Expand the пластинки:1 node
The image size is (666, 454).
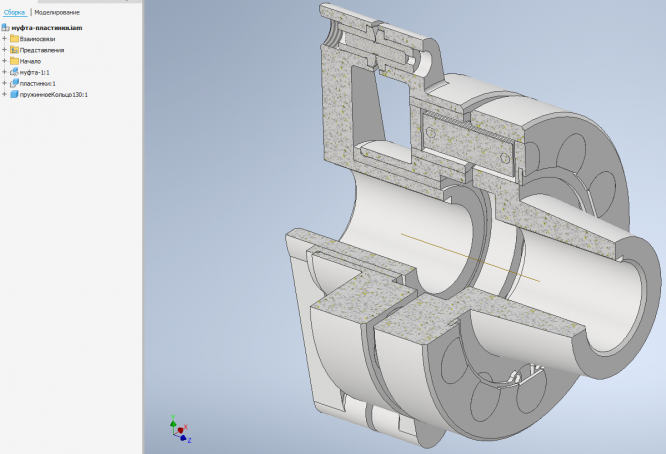tap(4, 84)
